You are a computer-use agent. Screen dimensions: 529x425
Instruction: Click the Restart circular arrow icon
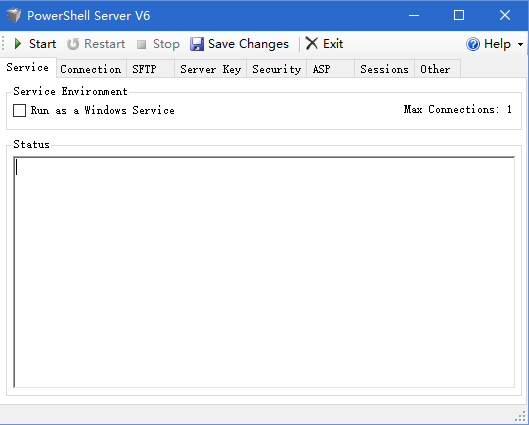coord(73,44)
